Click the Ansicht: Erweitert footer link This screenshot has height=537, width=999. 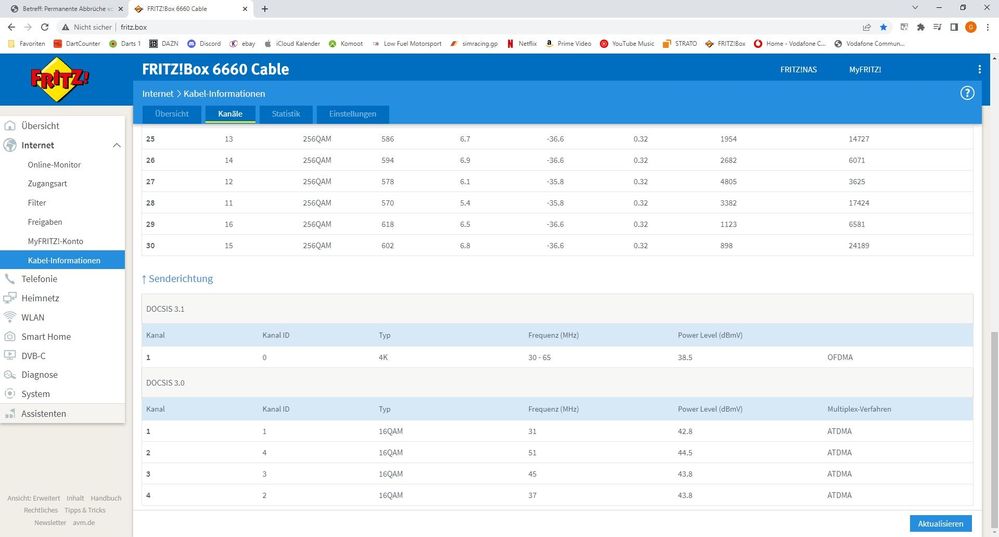[34, 498]
